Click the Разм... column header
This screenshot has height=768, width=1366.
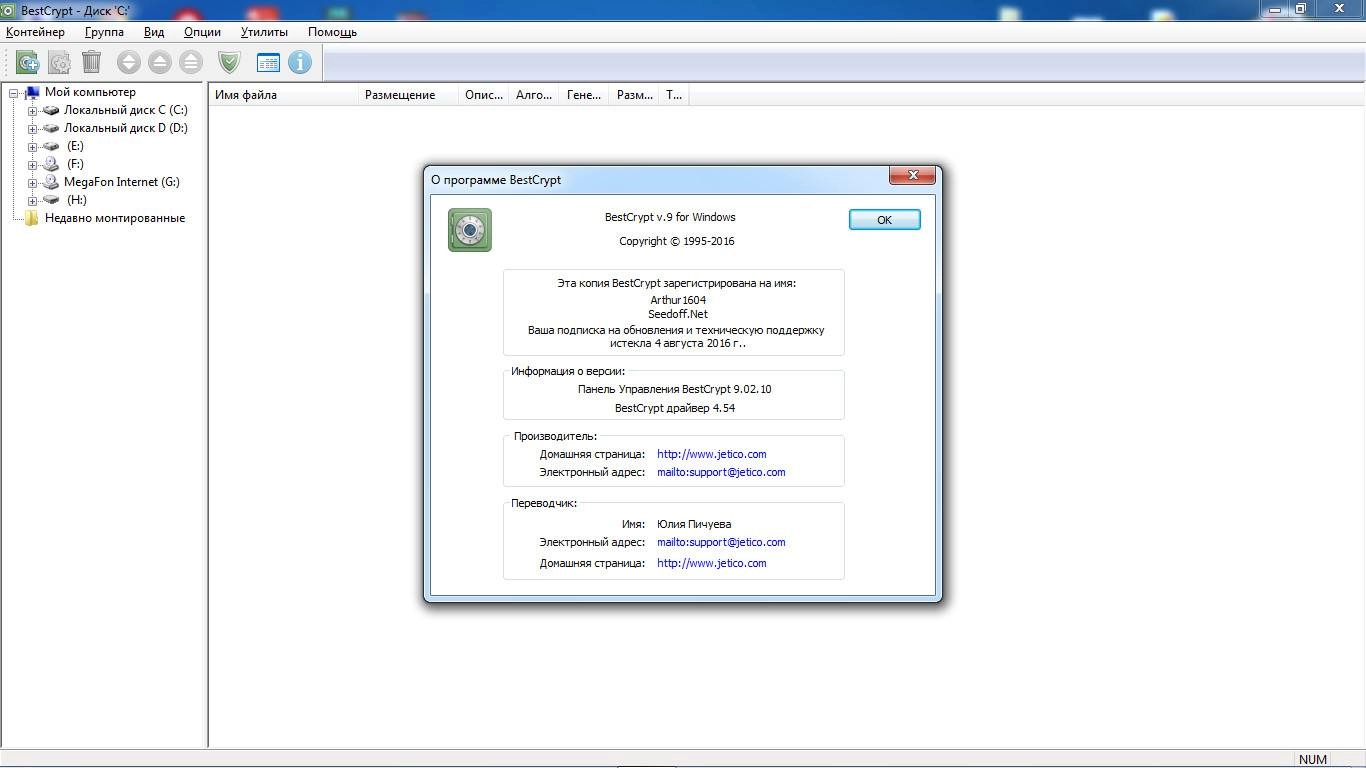click(x=634, y=95)
